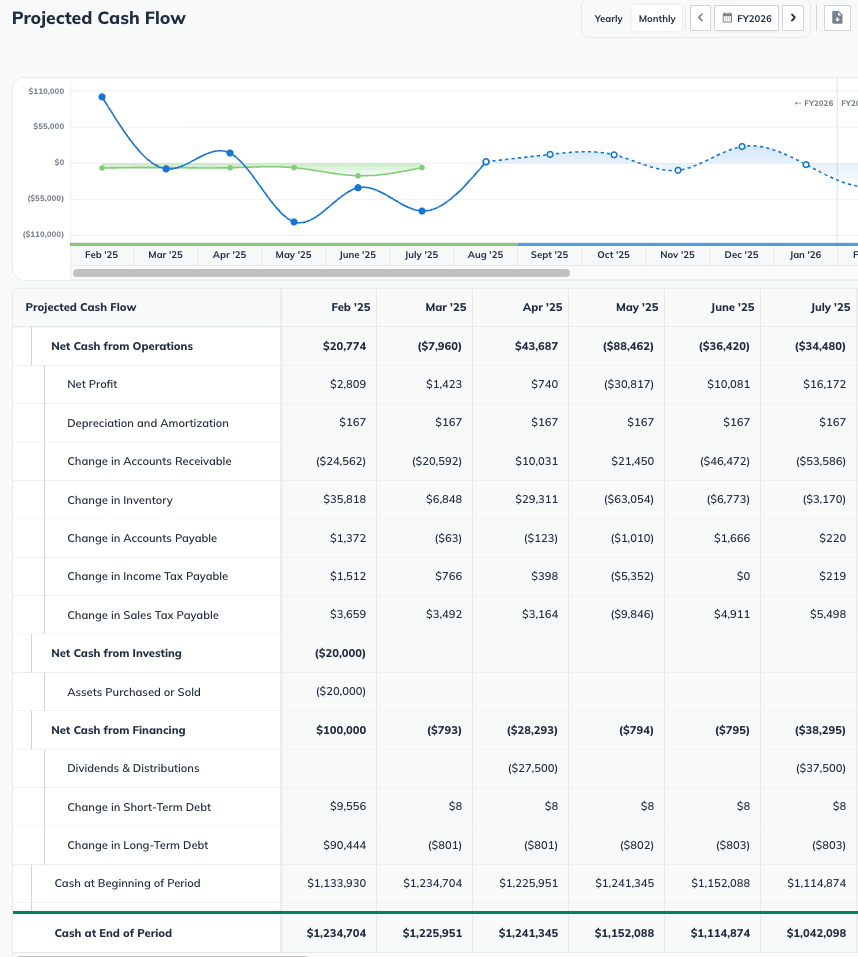The height and width of the screenshot is (957, 858).
Task: Select the Dec '25 projected data point
Action: 742,146
